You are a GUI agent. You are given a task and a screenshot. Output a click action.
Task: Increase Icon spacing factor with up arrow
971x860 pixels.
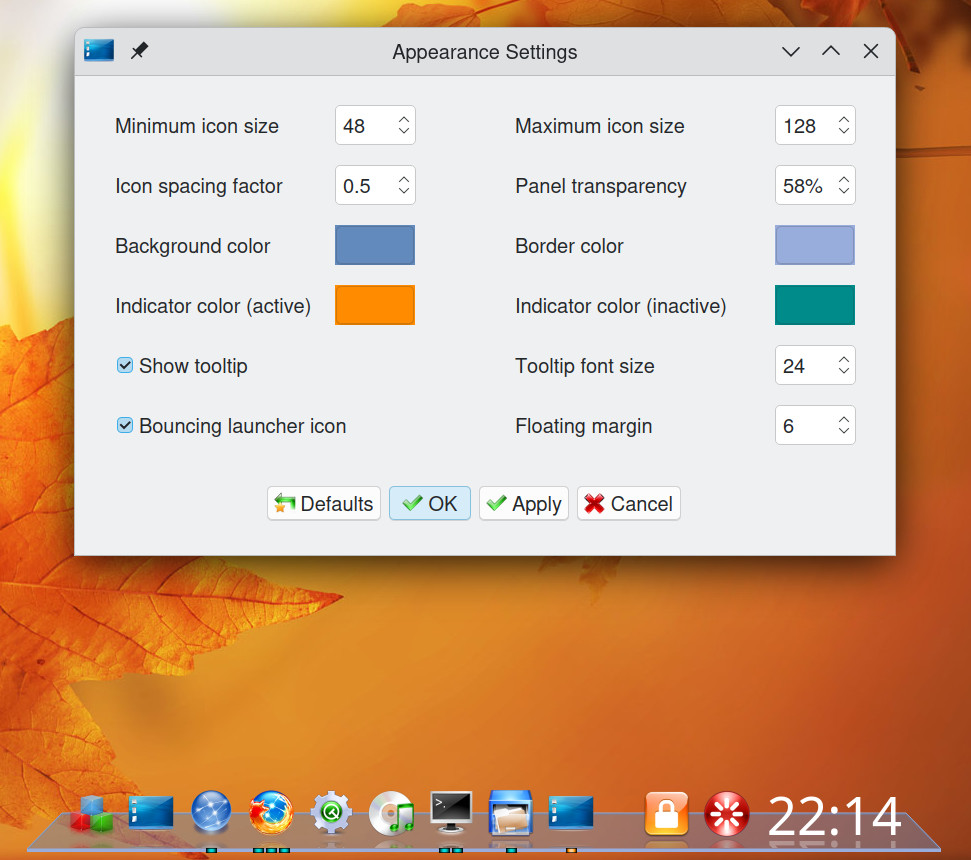[404, 180]
